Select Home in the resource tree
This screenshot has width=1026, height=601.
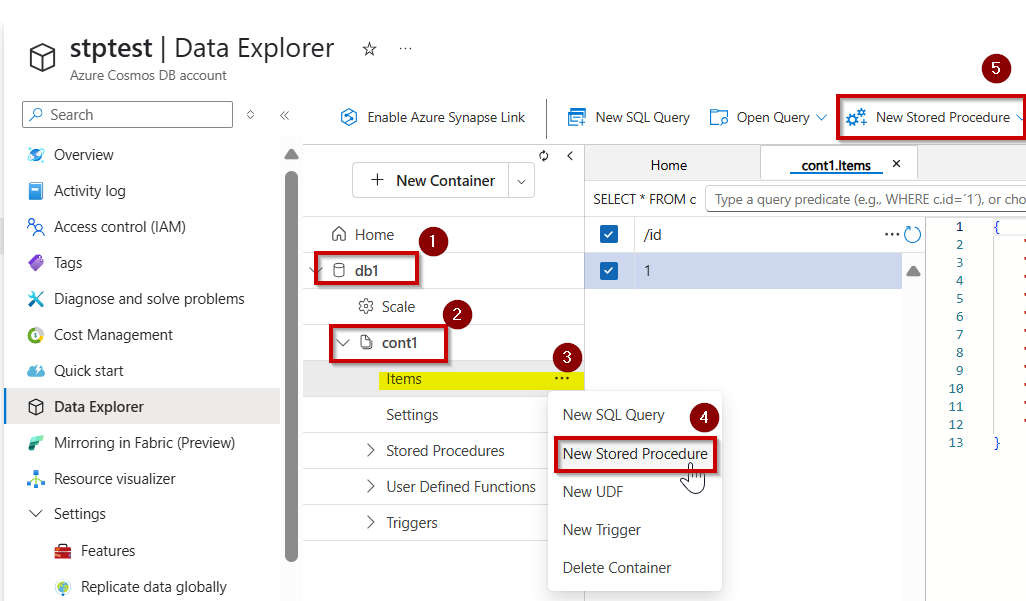tap(374, 234)
